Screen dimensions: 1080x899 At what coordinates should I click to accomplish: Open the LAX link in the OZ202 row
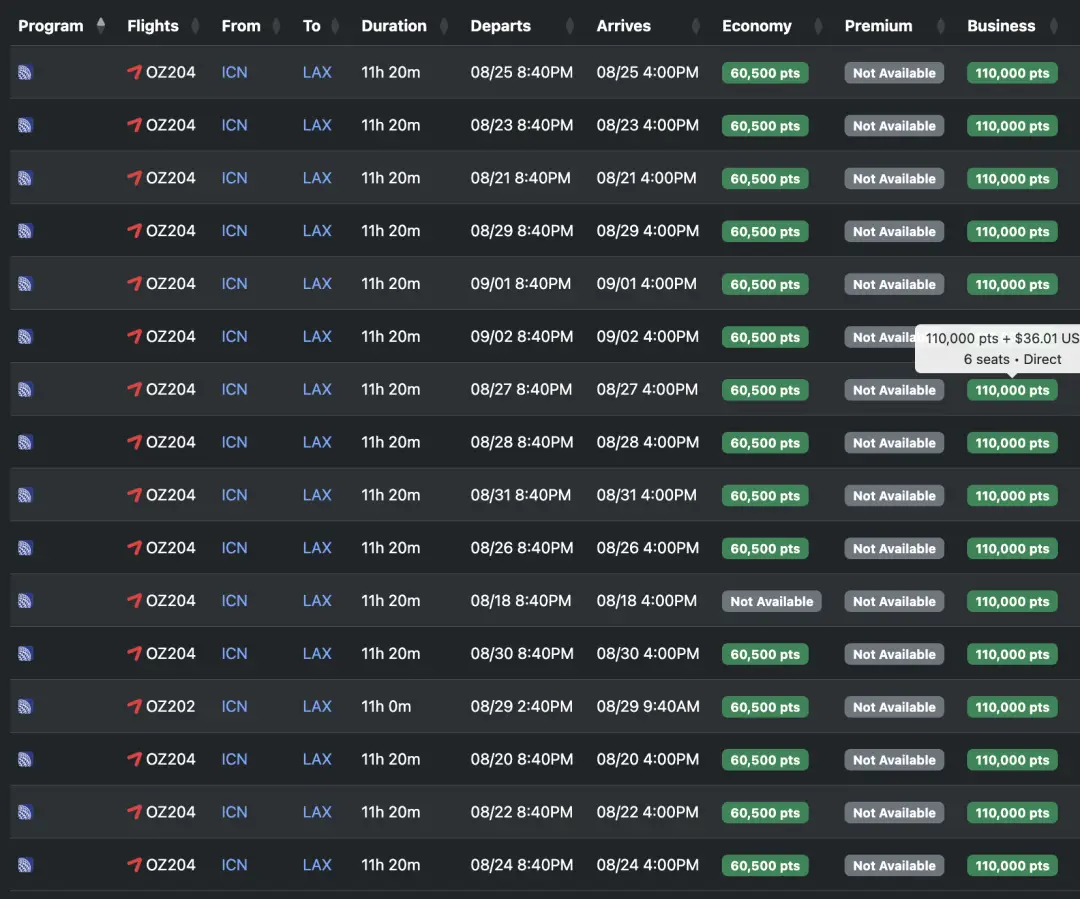(317, 706)
